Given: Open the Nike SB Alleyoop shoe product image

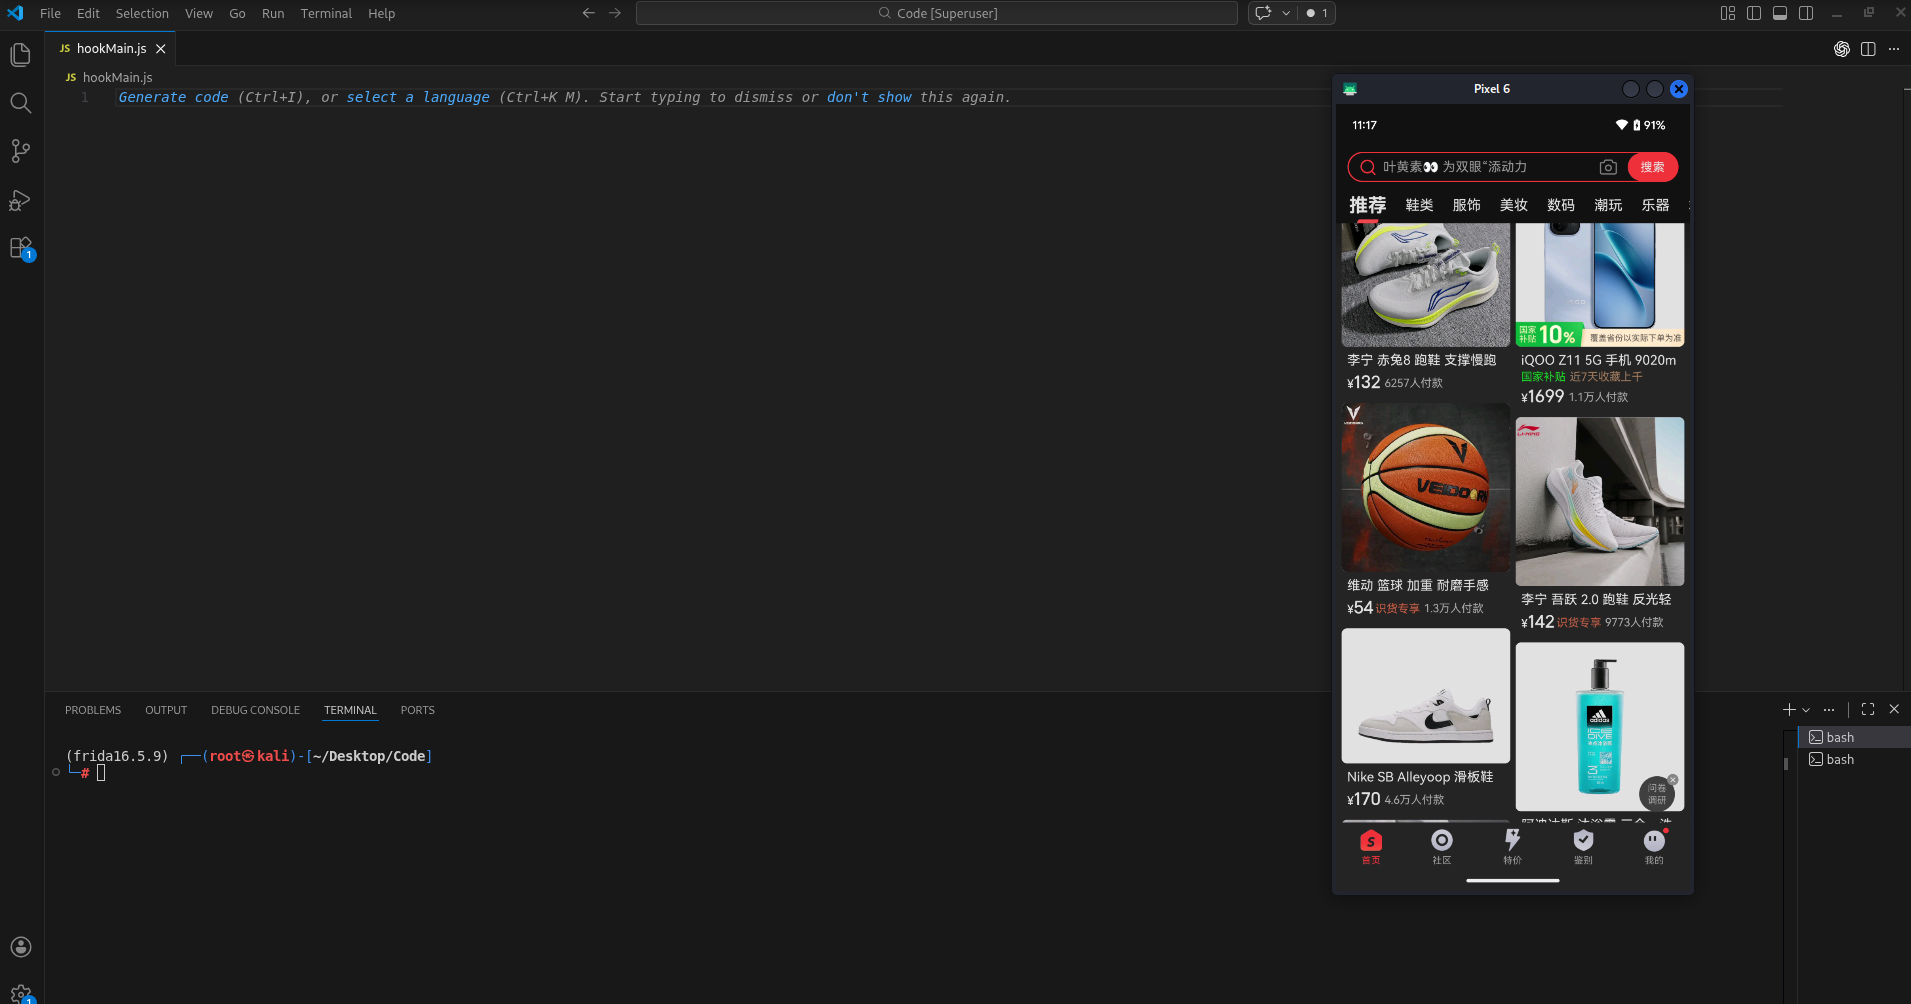Looking at the screenshot, I should click(1426, 696).
